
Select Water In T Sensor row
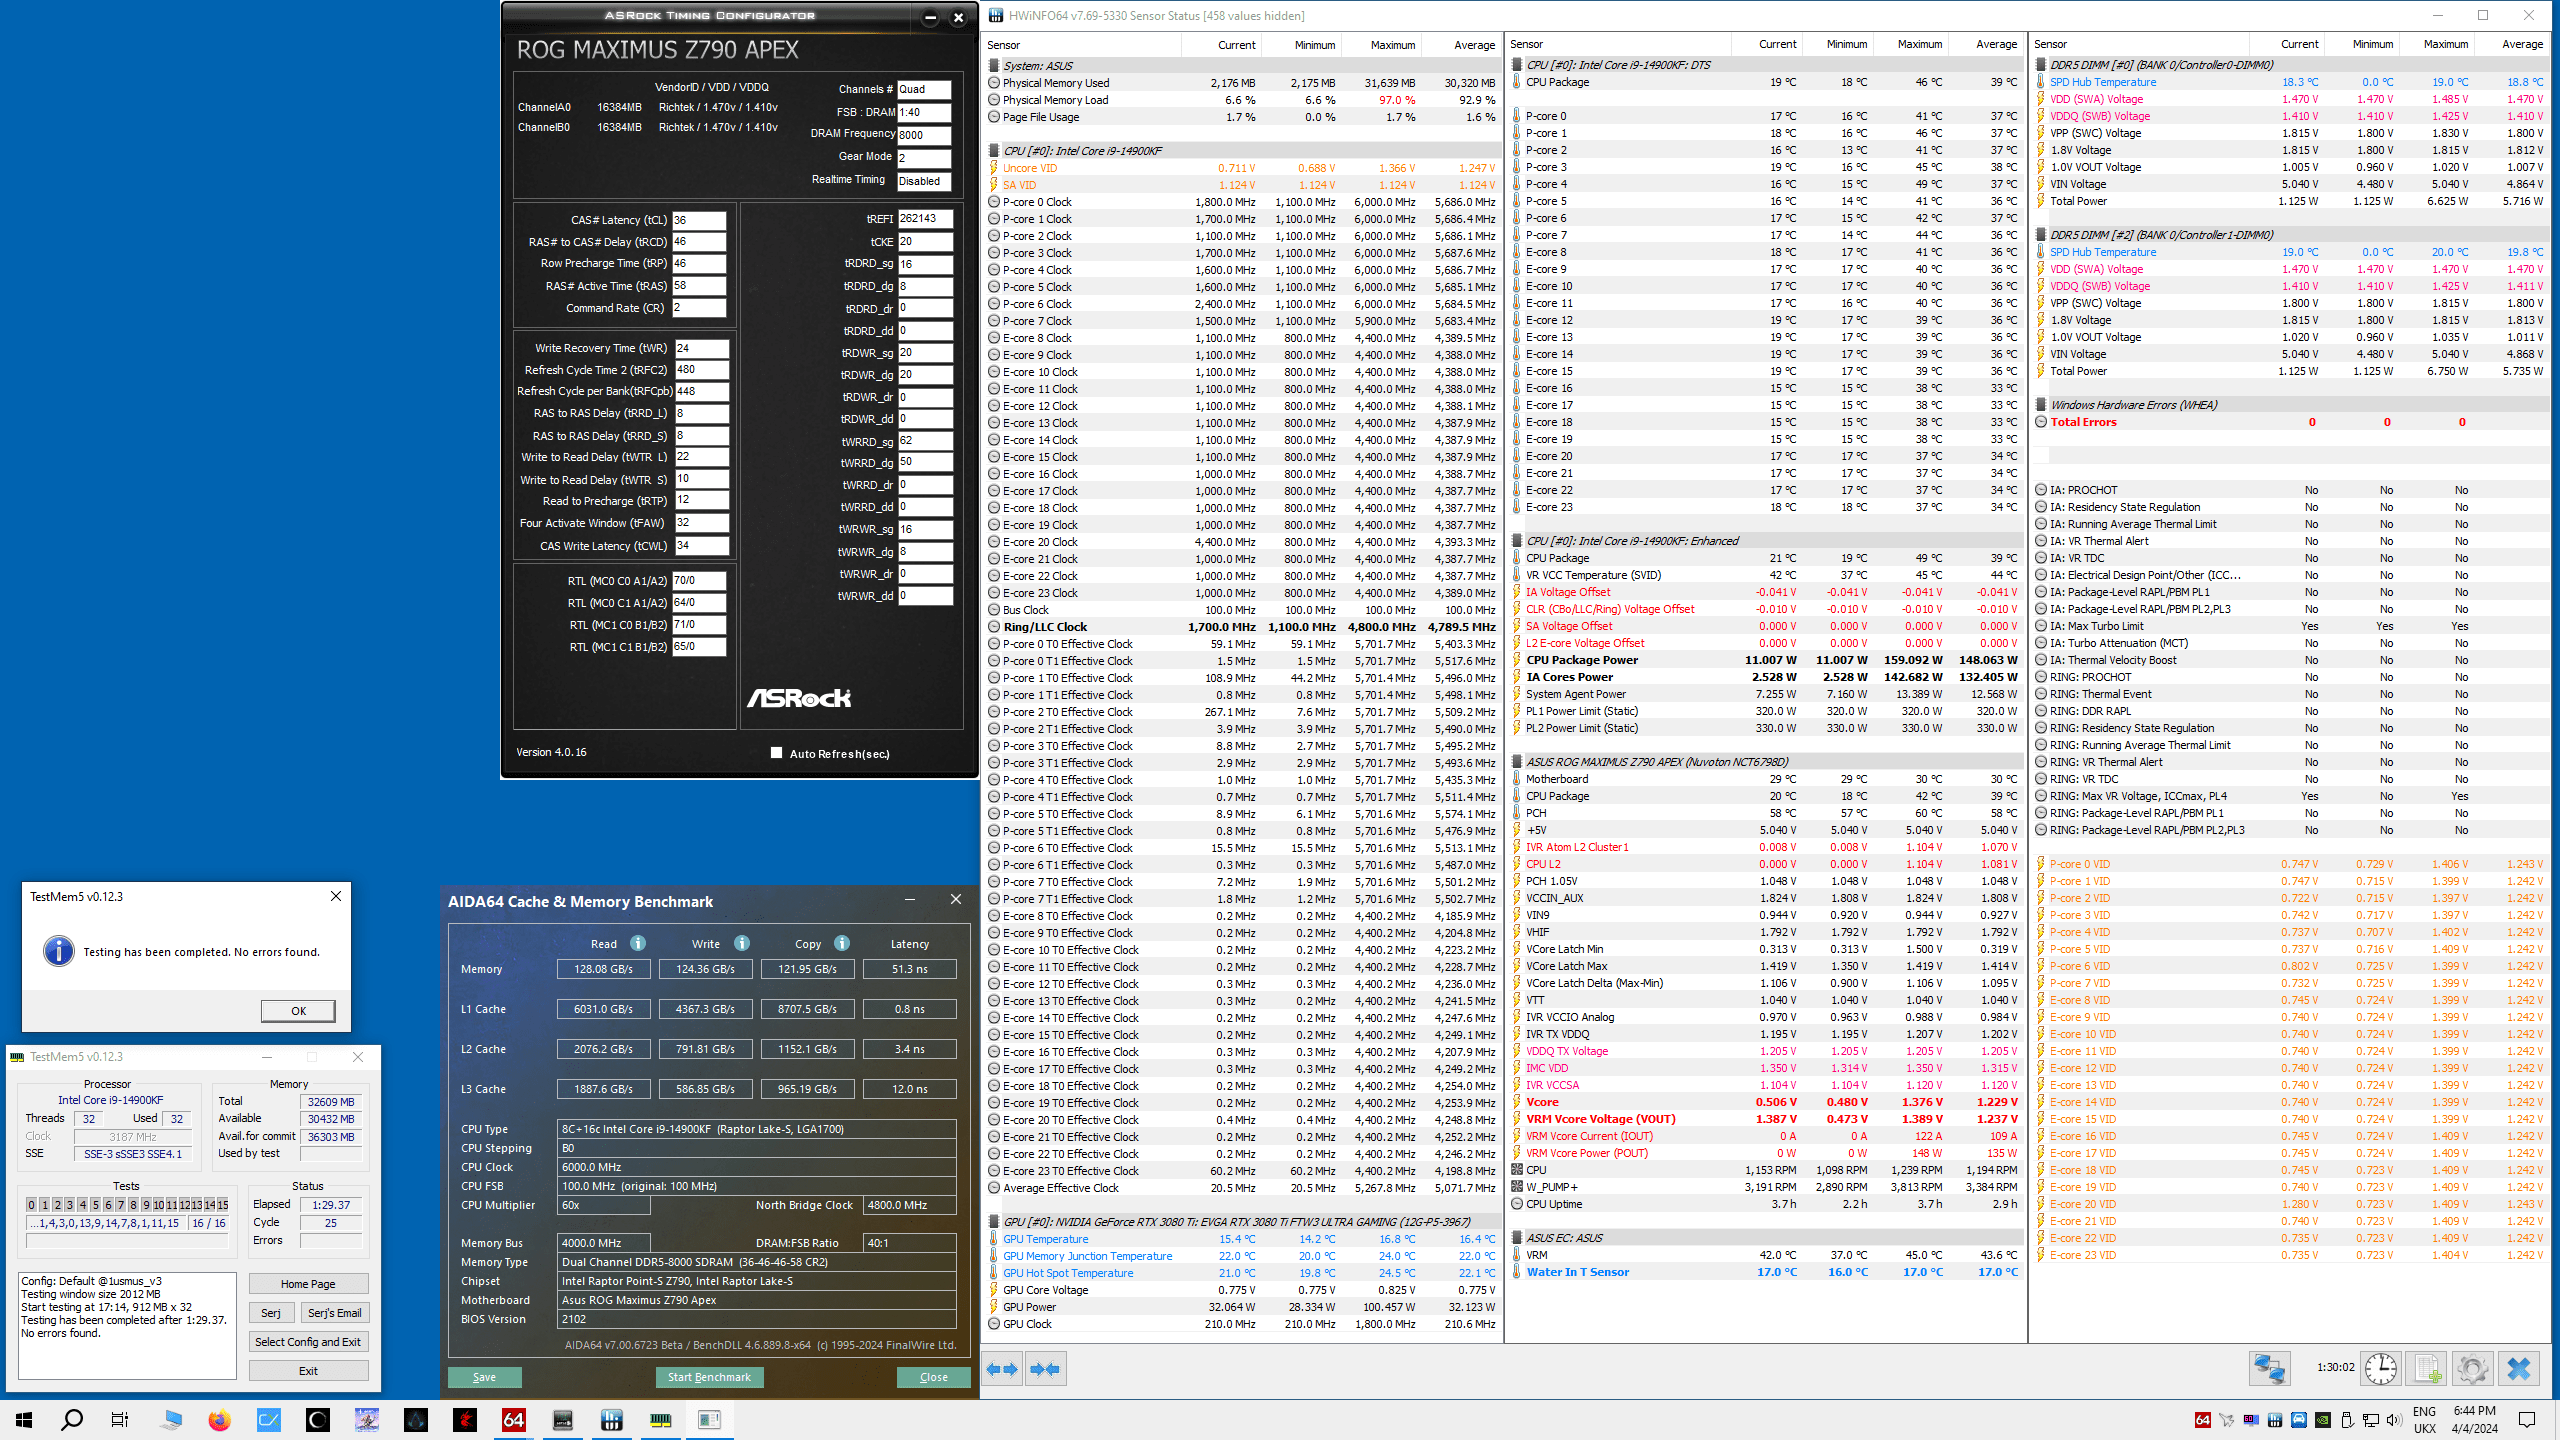[x=1765, y=1272]
